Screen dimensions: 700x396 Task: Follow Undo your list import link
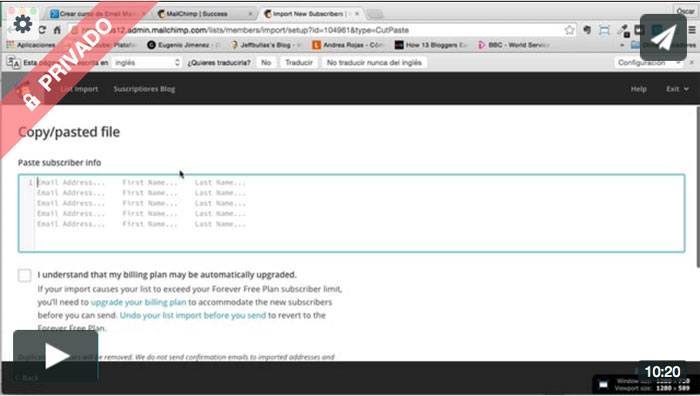[x=193, y=315]
